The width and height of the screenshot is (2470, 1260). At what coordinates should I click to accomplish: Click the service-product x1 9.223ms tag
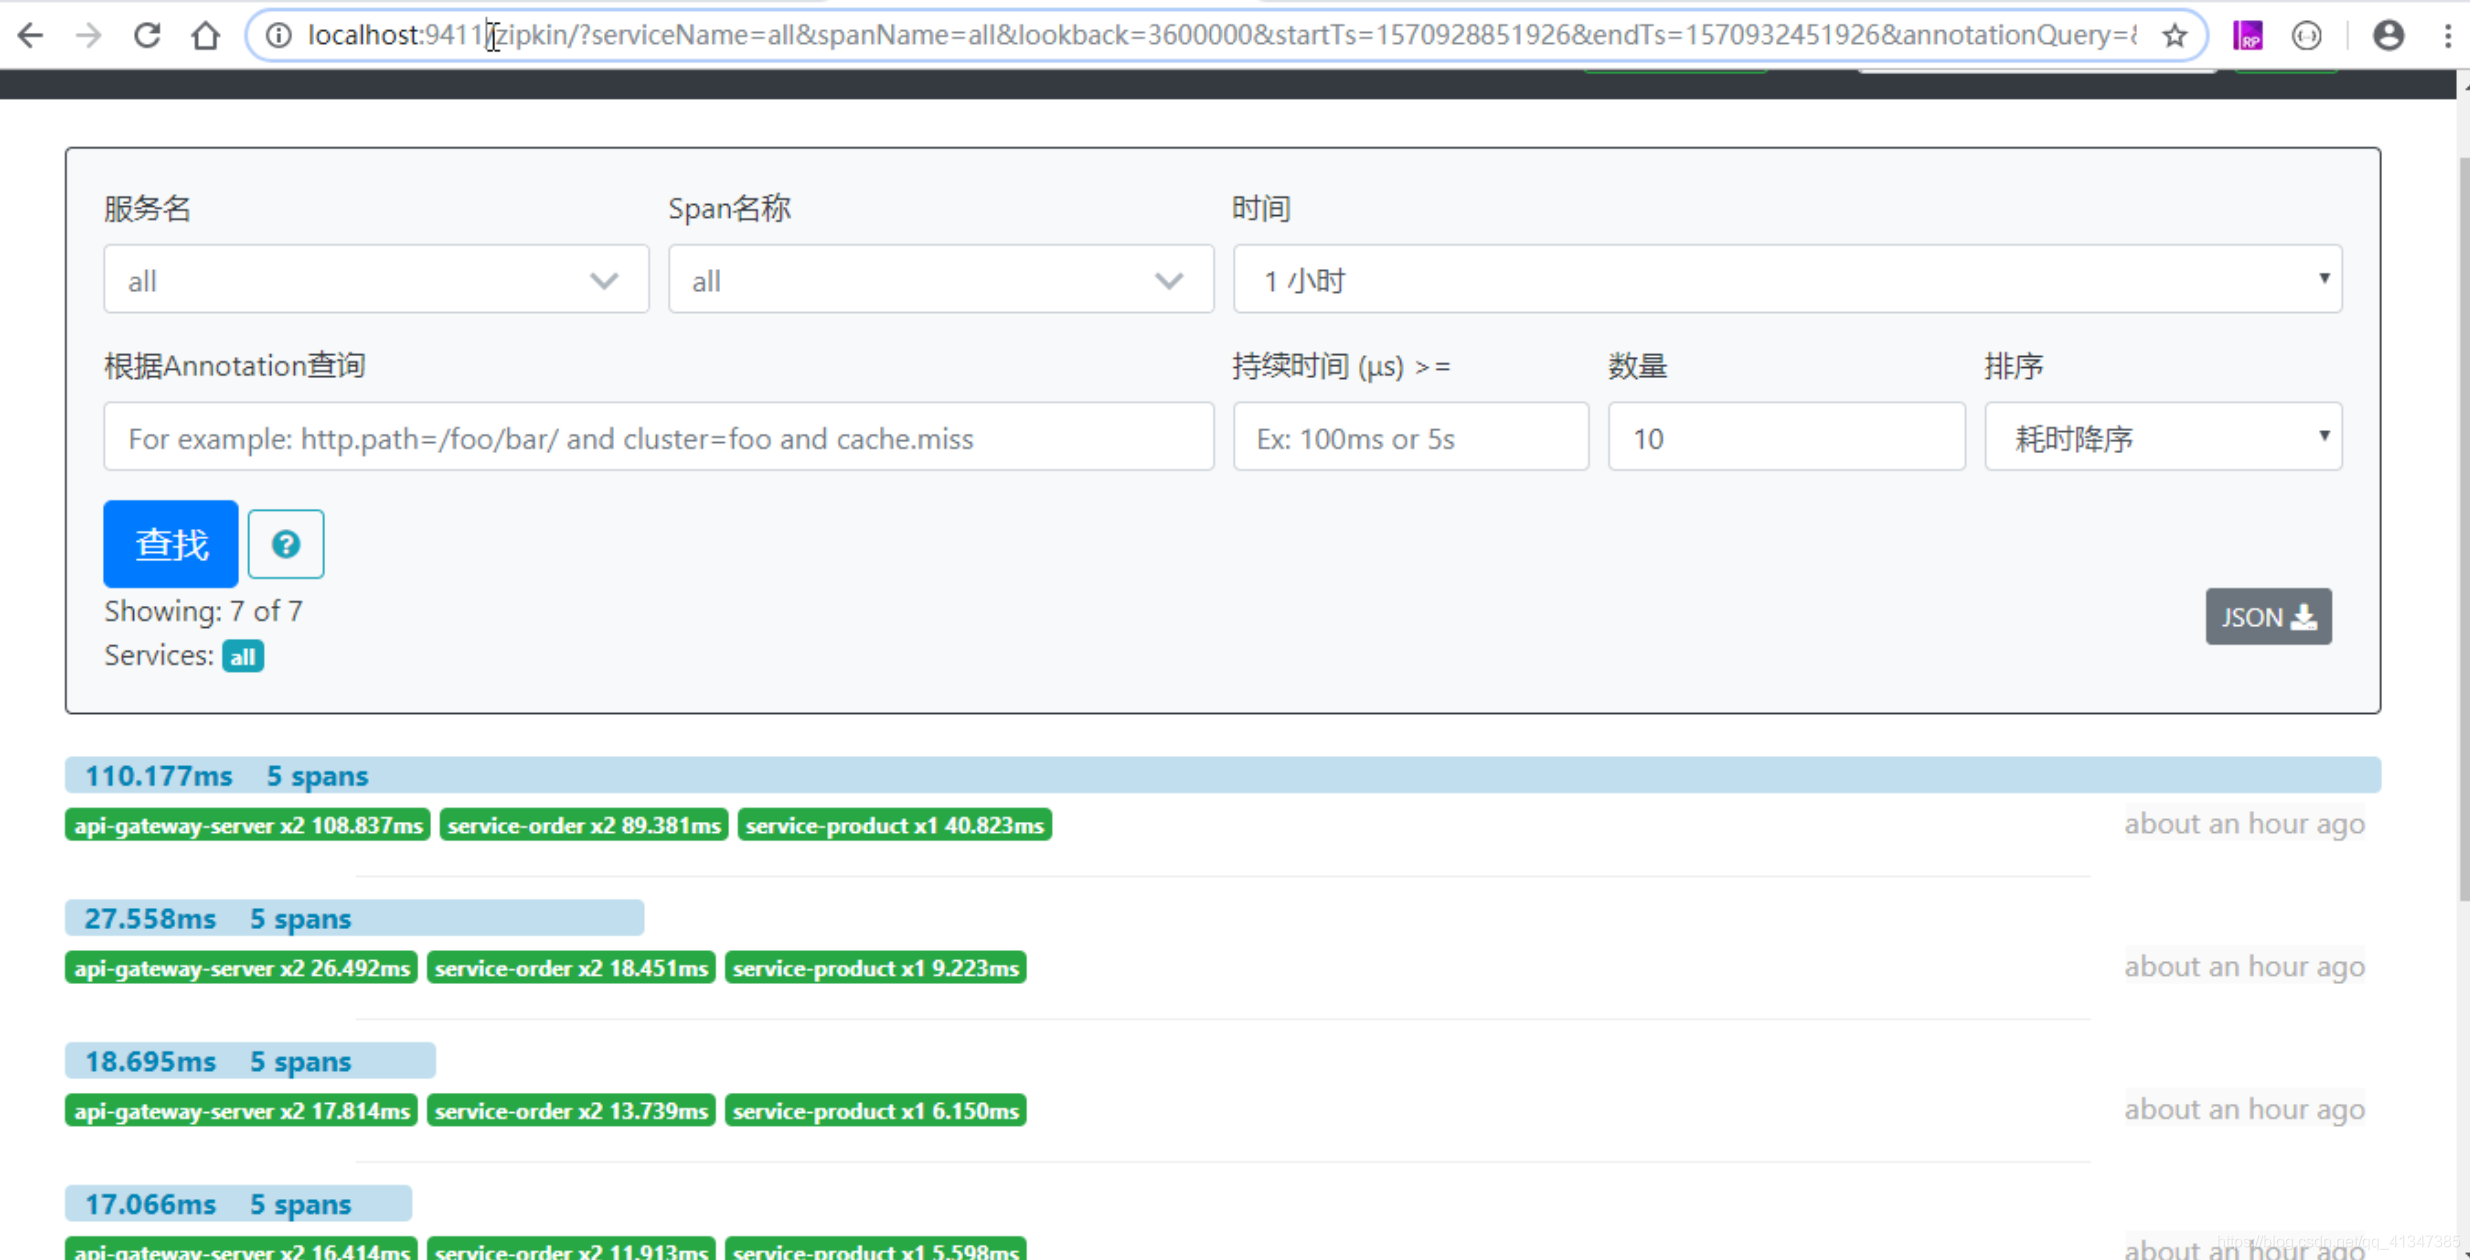pos(876,968)
